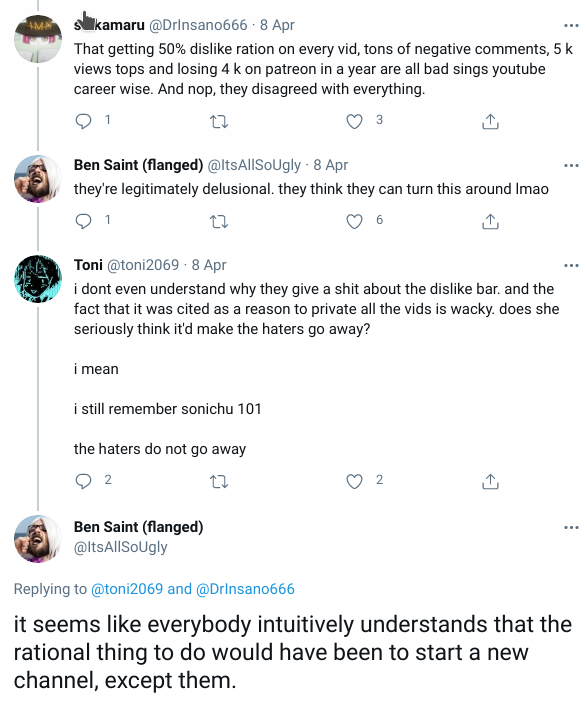Retweet the 'legitimately delusional' tweet
The image size is (587, 710).
point(219,221)
